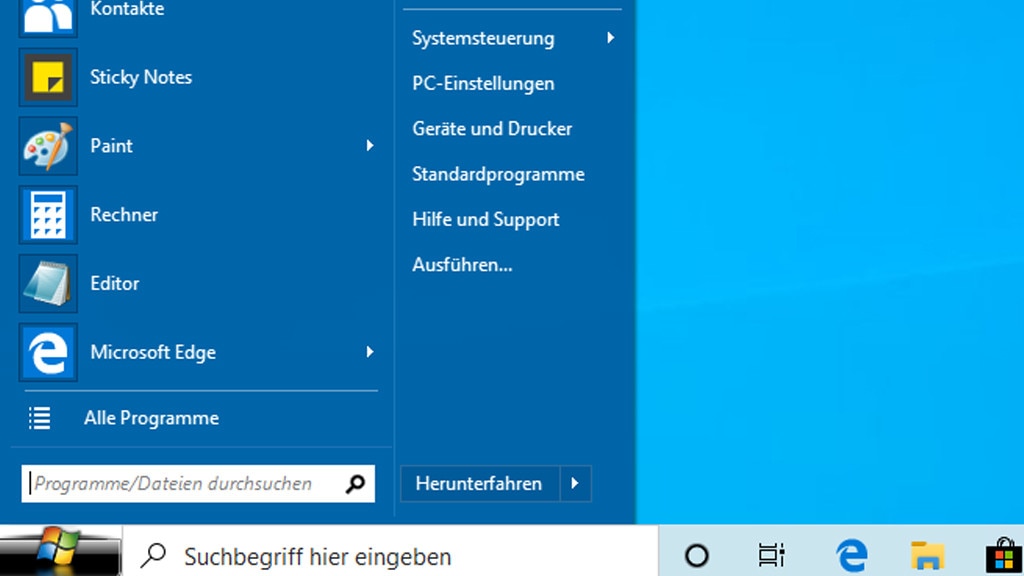Viewport: 1024px width, 576px height.
Task: Open the Microsoft Store from the taskbar
Action: point(1004,555)
